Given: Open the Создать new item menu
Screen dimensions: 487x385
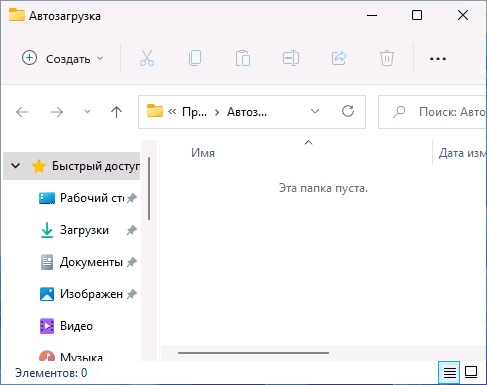Looking at the screenshot, I should tap(63, 59).
